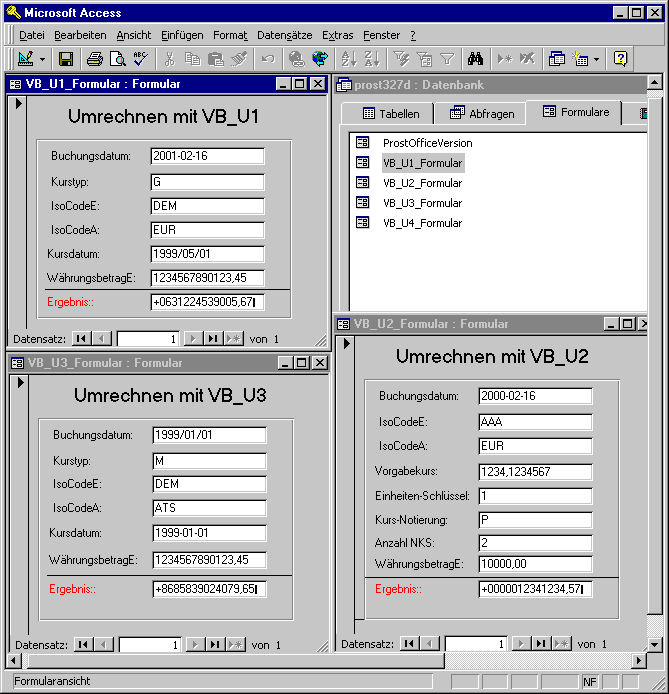Click Vorgabekurs field in VB_U2 form
669x694 pixels.
[x=535, y=472]
